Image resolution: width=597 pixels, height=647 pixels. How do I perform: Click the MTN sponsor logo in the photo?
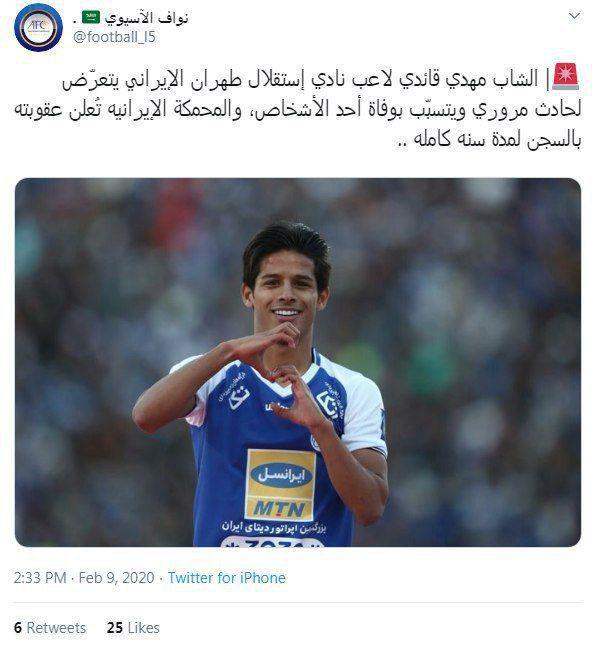pos(280,509)
